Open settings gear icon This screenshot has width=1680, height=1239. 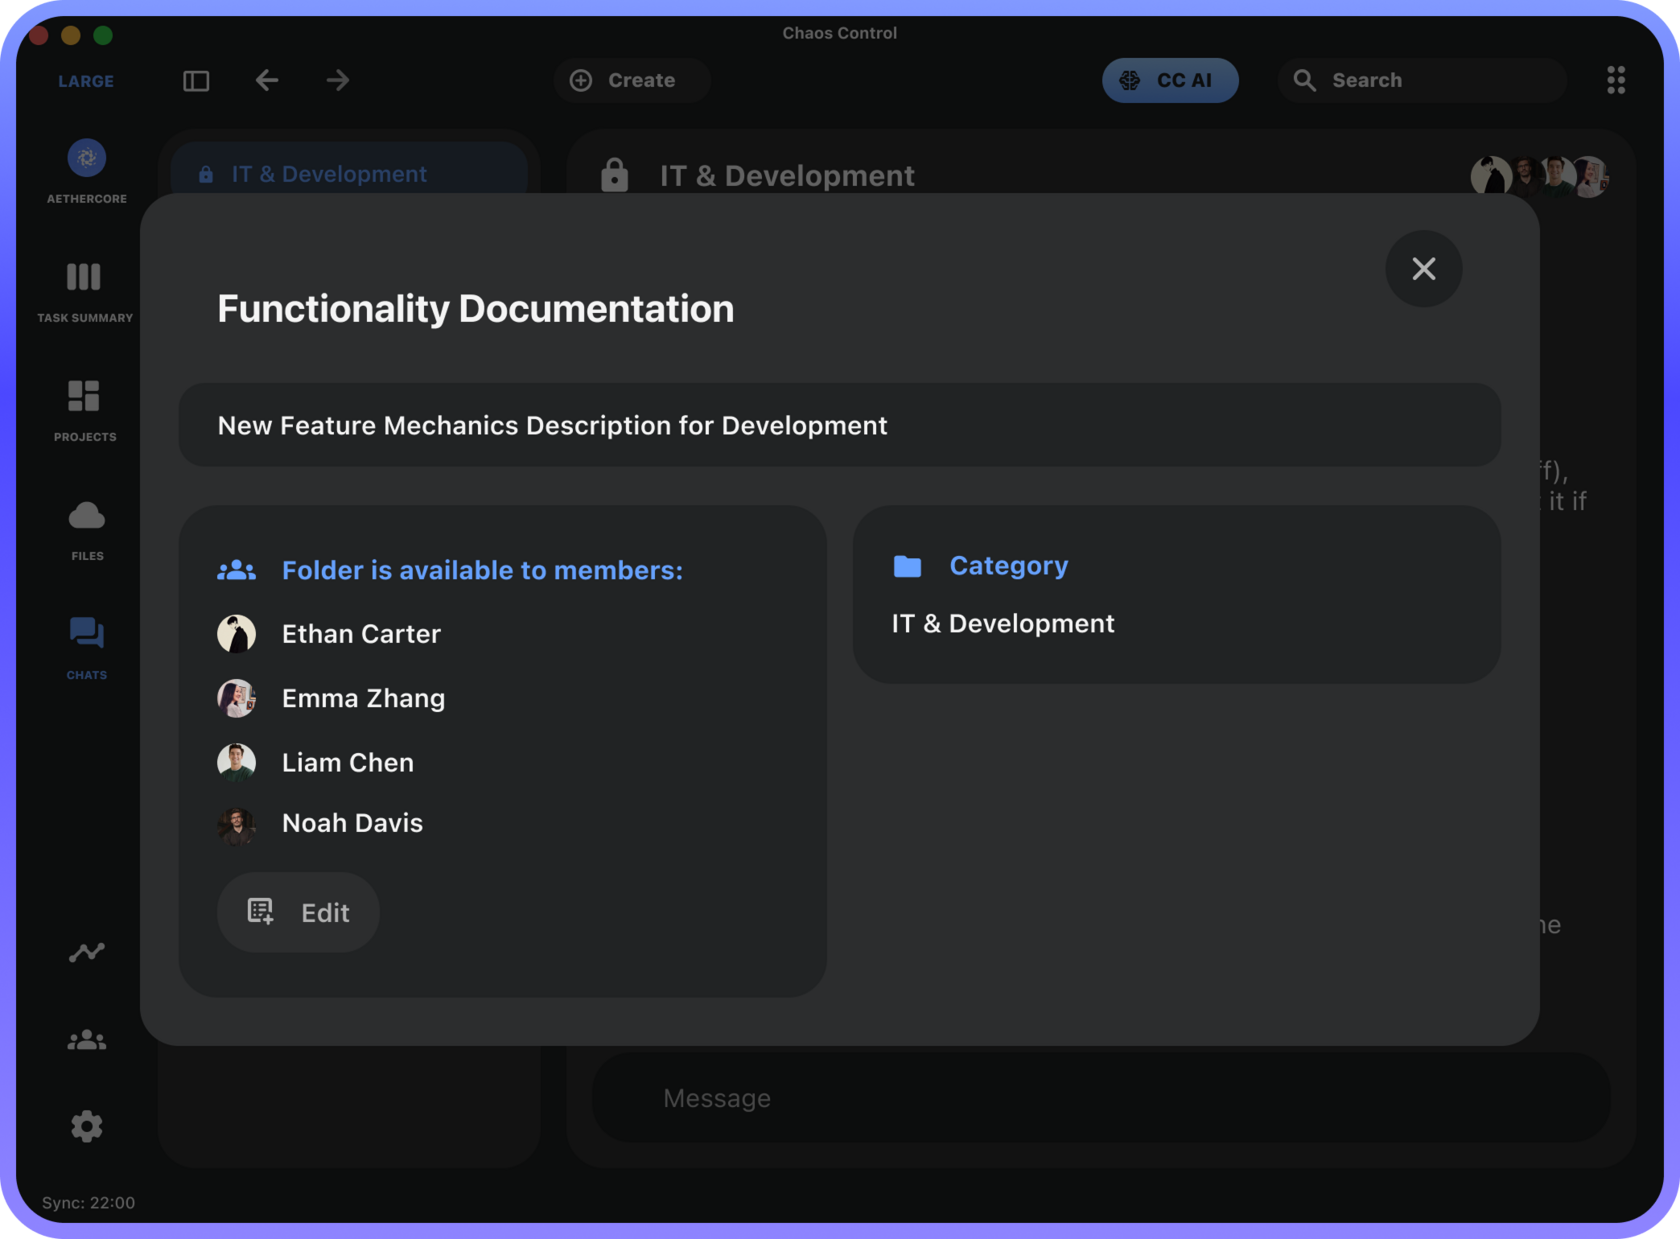pyautogui.click(x=86, y=1126)
